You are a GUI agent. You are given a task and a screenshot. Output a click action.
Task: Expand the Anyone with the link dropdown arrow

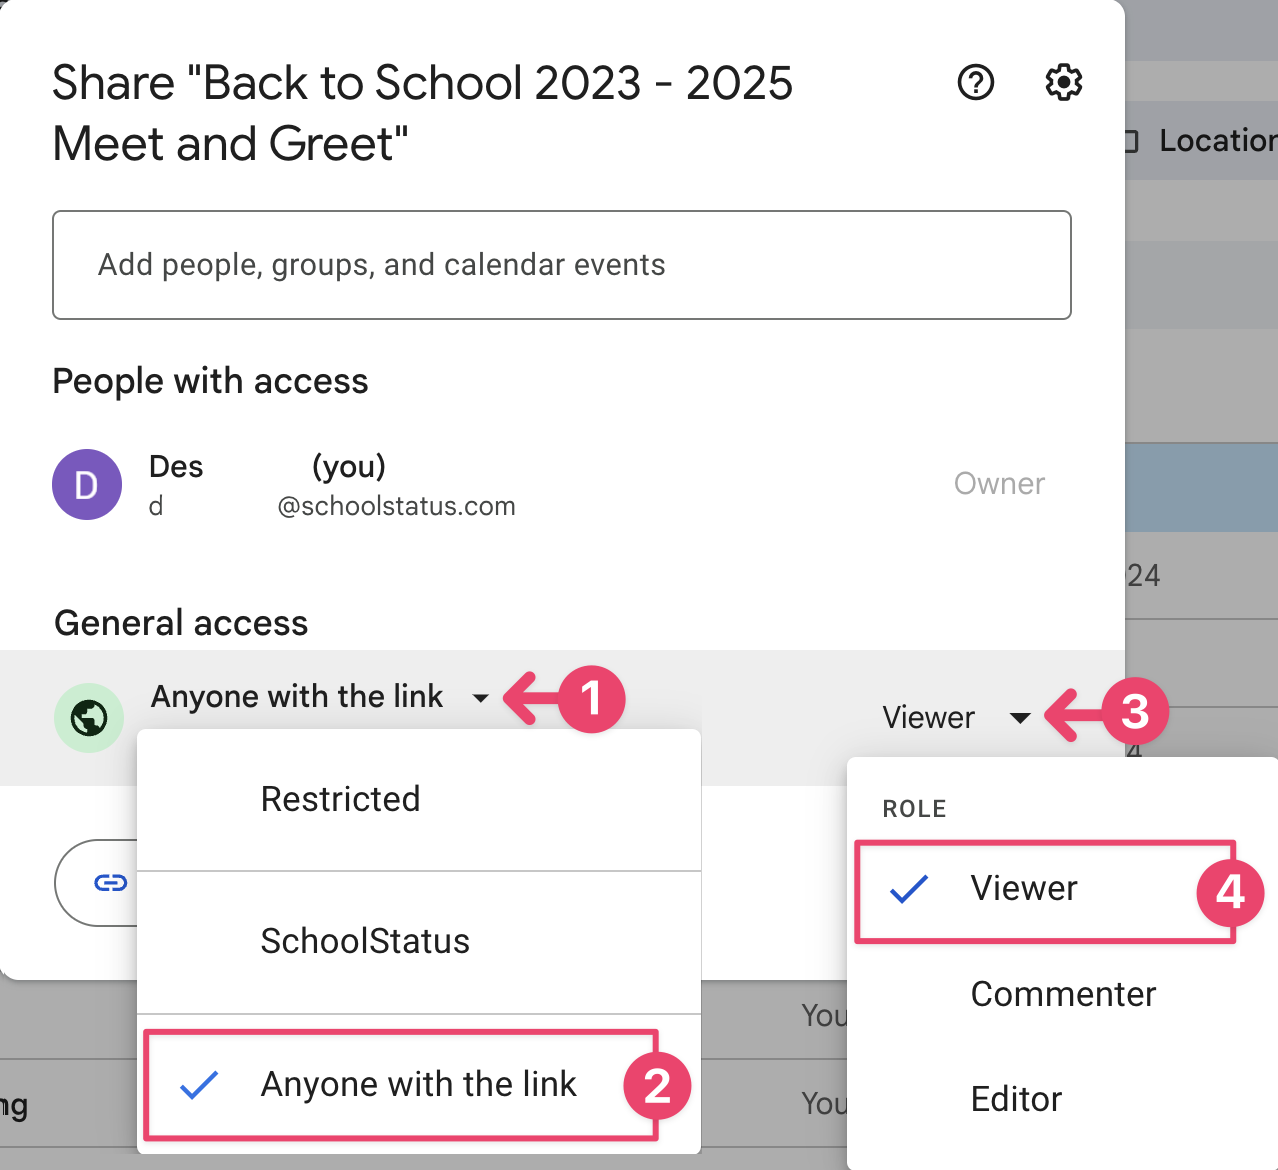point(481,698)
